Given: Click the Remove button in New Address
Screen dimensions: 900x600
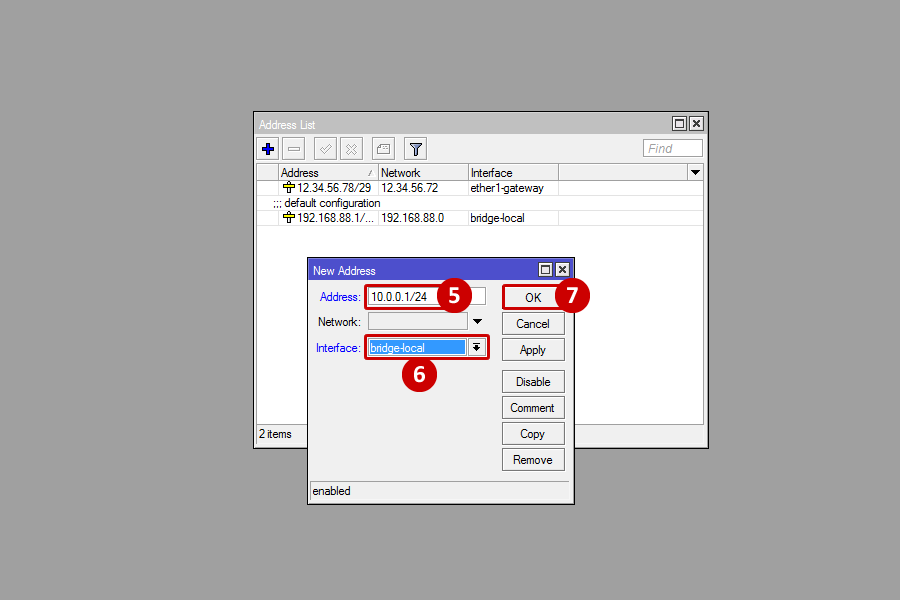Looking at the screenshot, I should pyautogui.click(x=533, y=459).
